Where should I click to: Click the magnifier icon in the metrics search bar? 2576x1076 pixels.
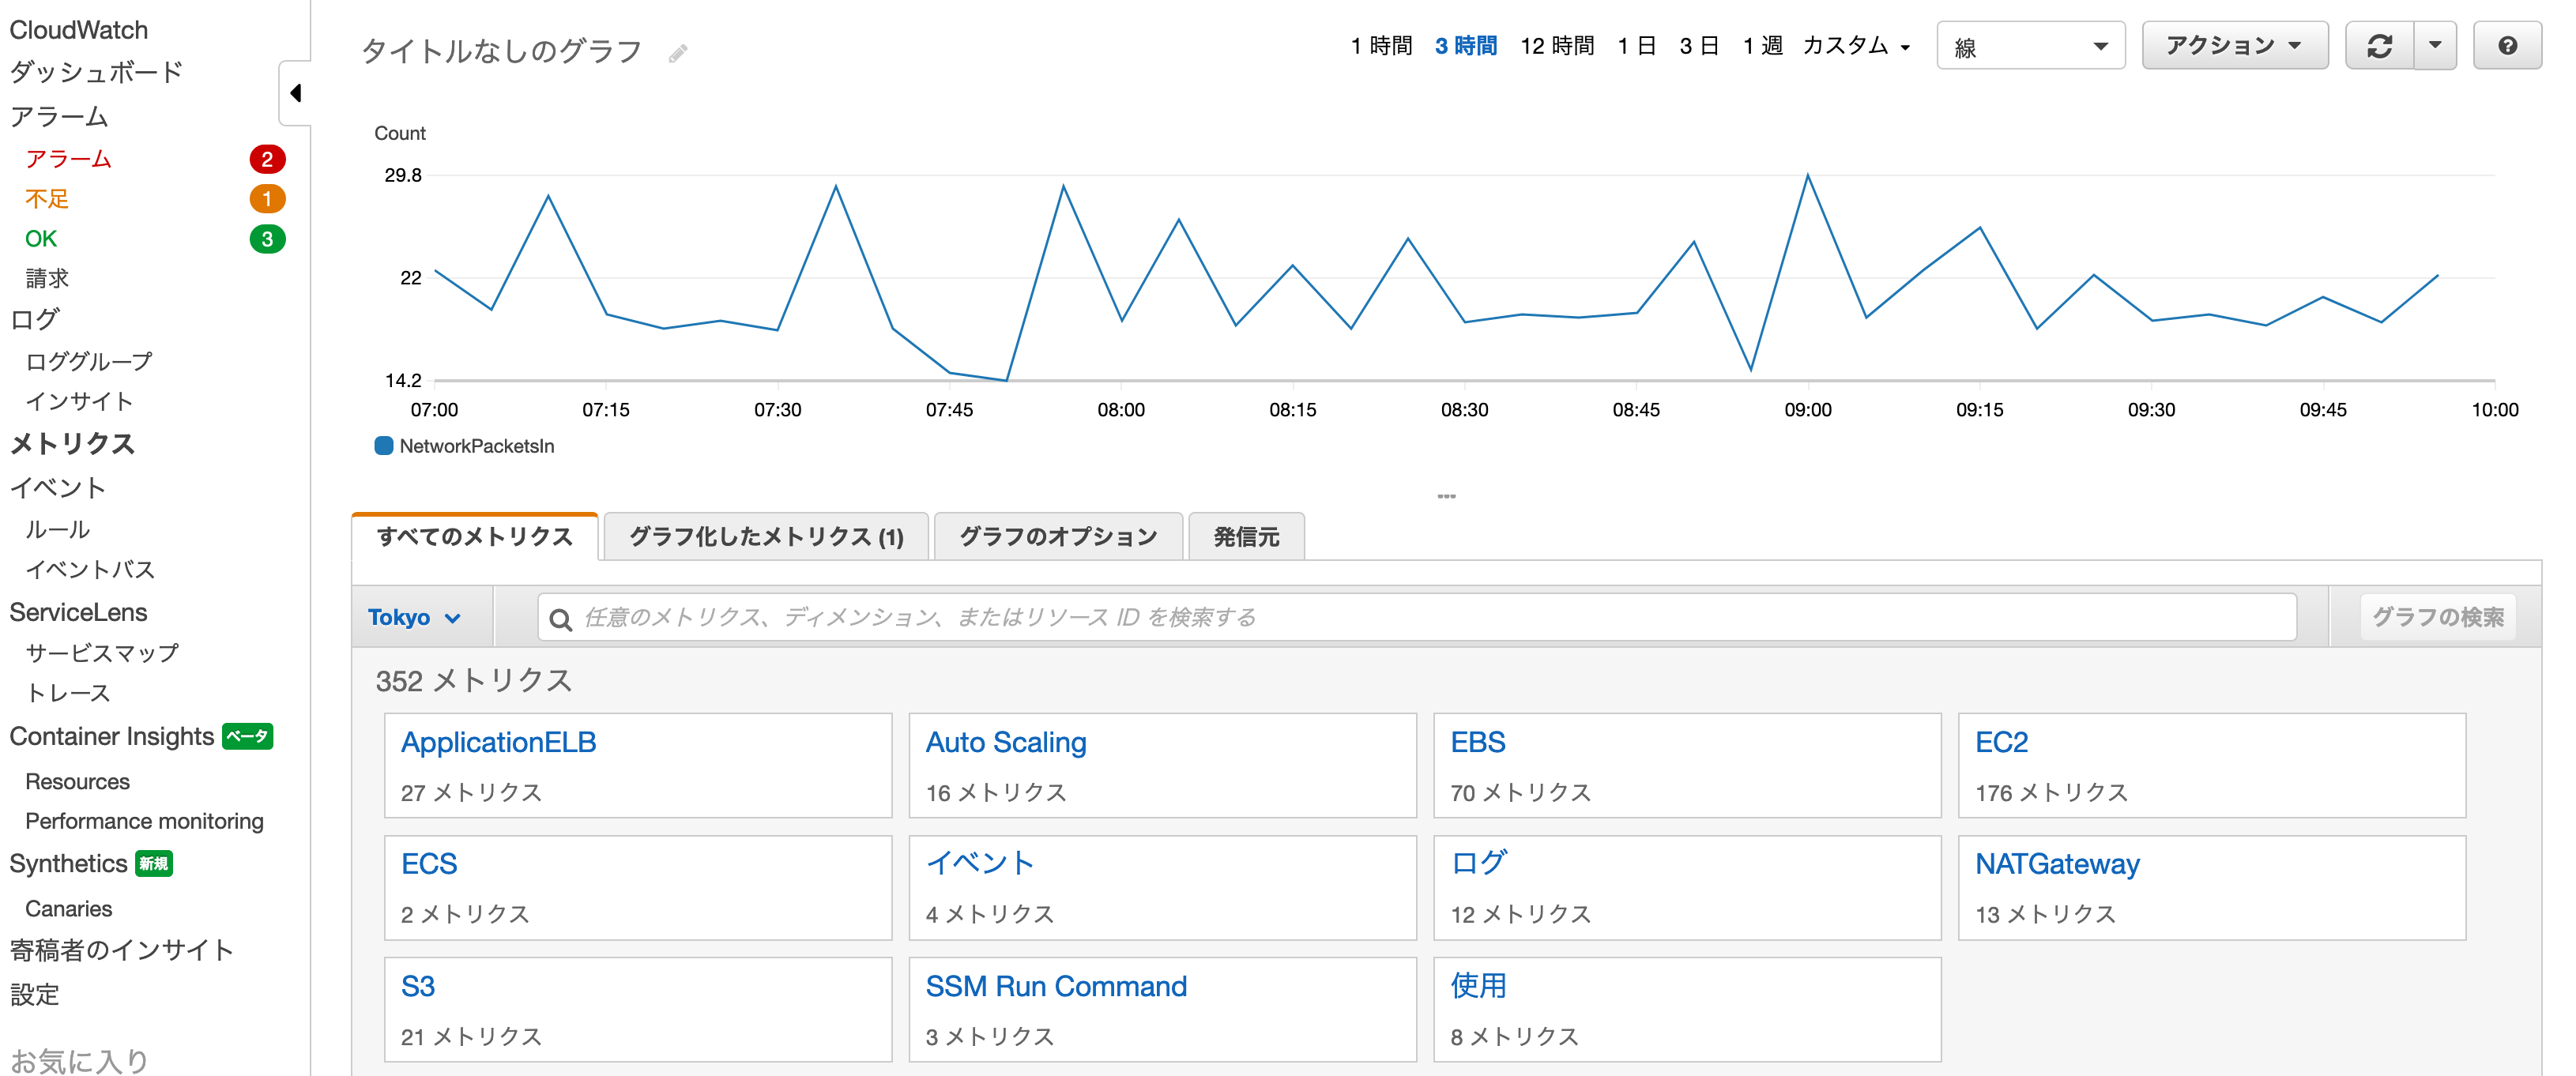click(560, 617)
